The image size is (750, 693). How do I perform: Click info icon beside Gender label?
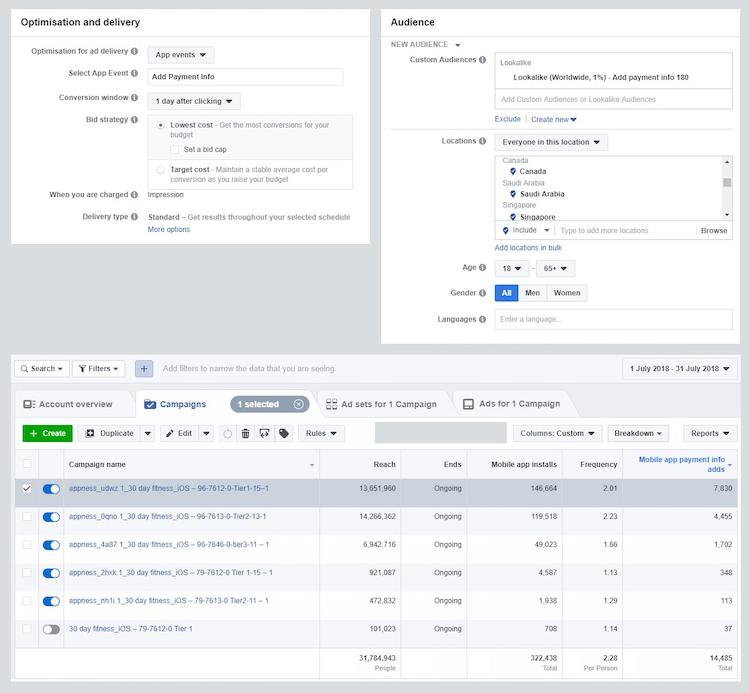483,293
